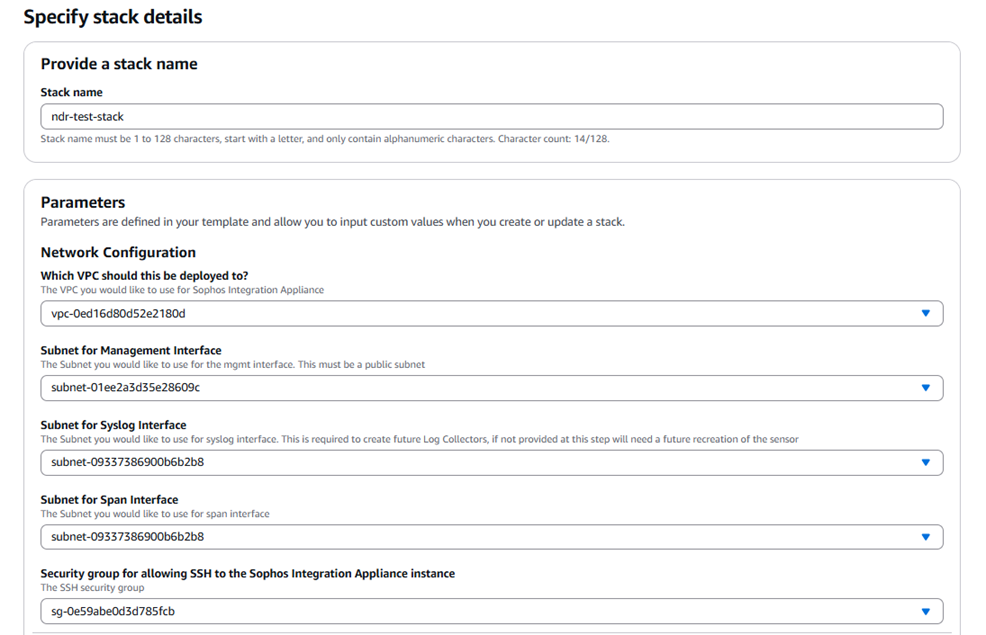Open the Syslog subnet-09337386900b6b2b8 combo box

480,463
